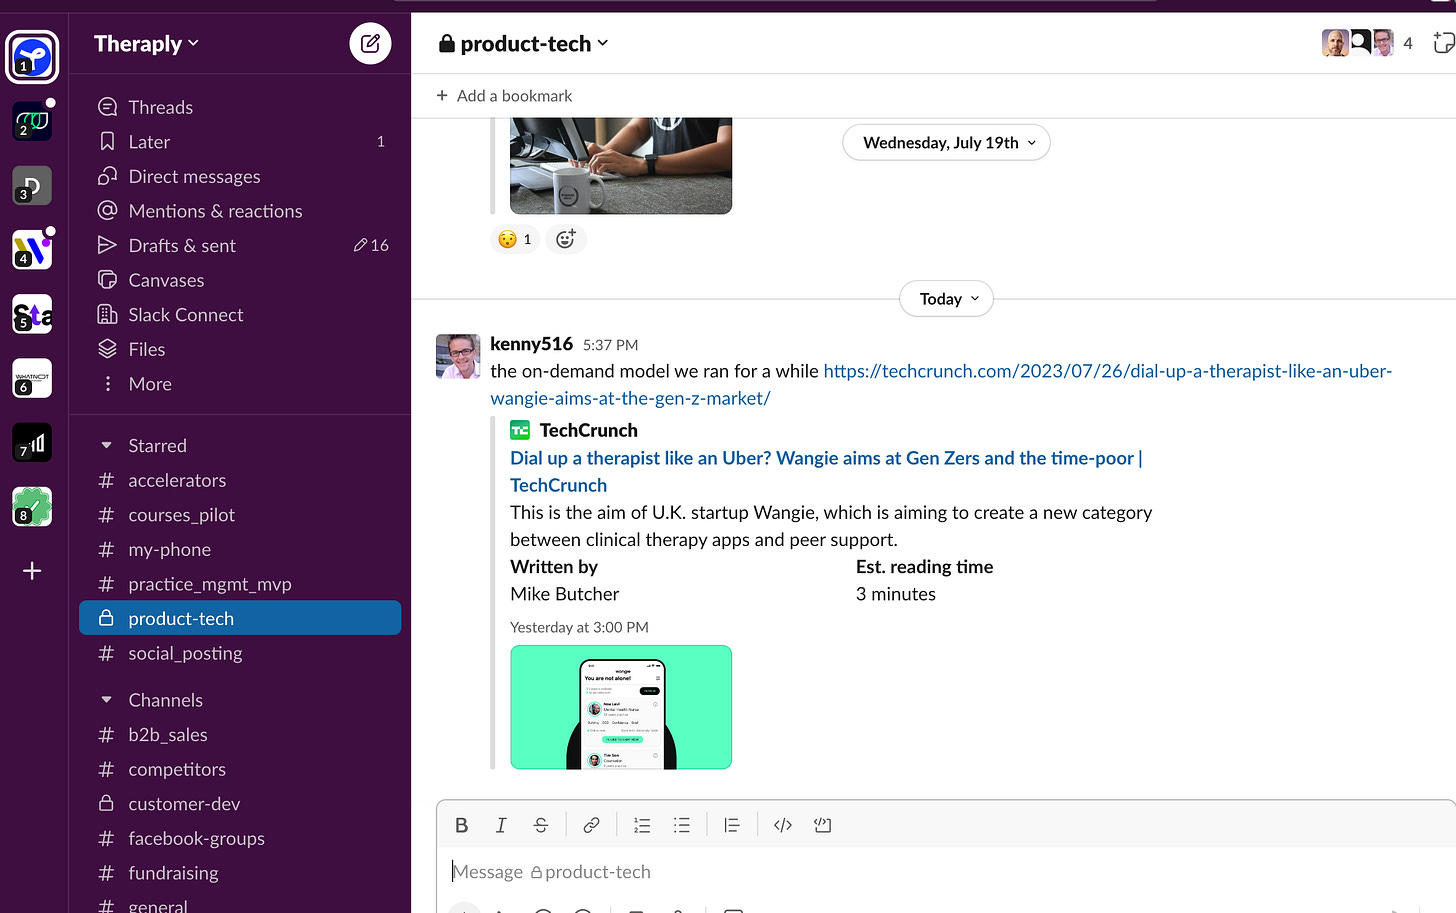Click the 5:37 PM message timestamp
The height and width of the screenshot is (913, 1456).
(x=610, y=345)
